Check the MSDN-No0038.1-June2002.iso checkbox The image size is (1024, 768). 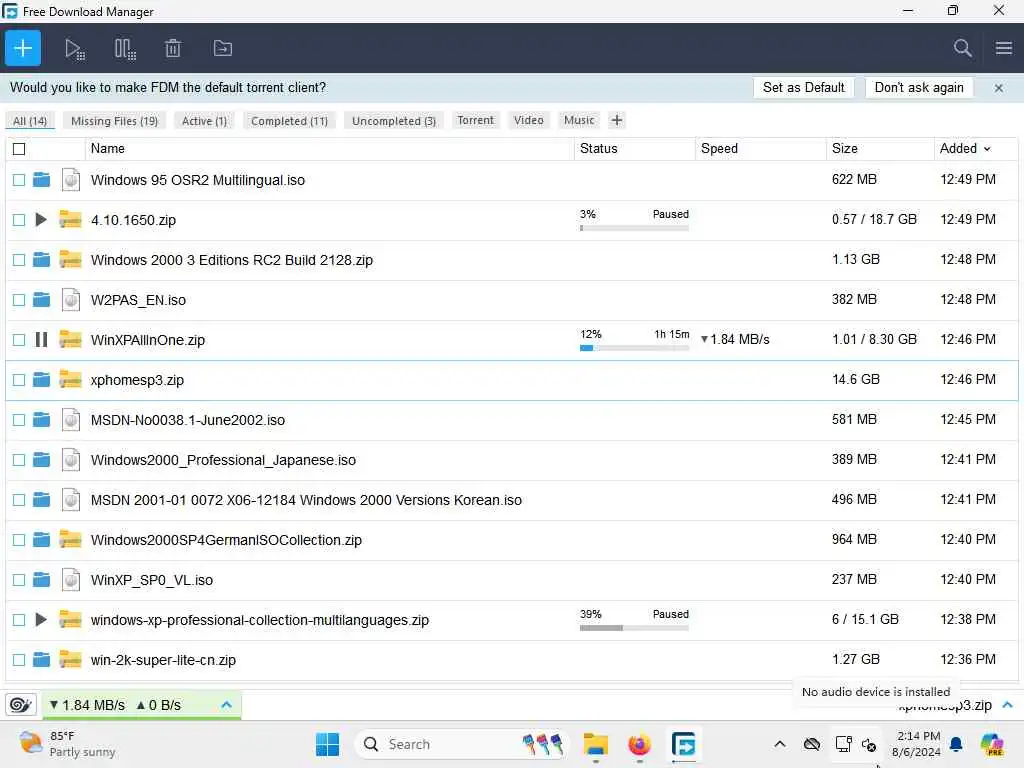(19, 420)
